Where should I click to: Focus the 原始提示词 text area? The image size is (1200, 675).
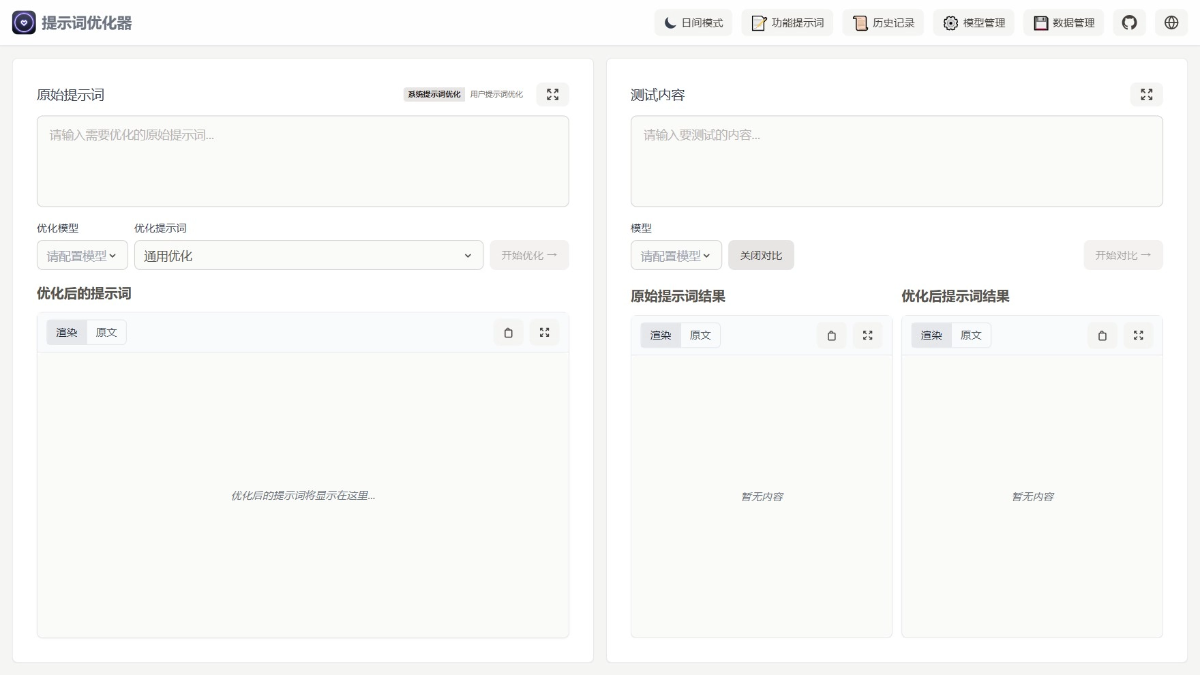pyautogui.click(x=303, y=161)
